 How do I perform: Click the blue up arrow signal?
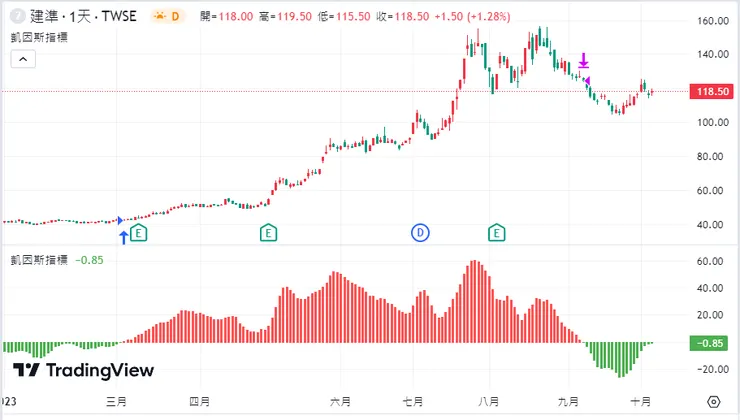(x=124, y=237)
